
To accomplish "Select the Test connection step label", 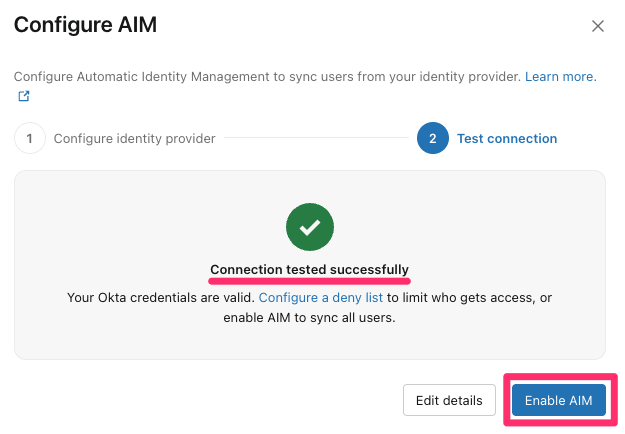I will 507,139.
